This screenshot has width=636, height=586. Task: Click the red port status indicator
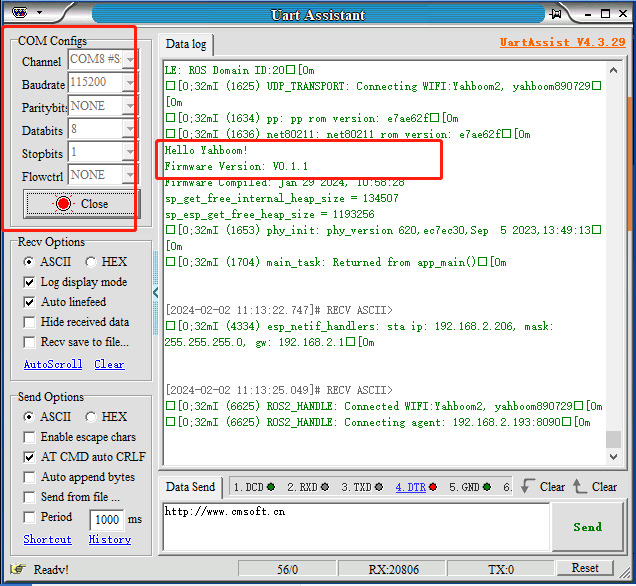click(x=64, y=204)
